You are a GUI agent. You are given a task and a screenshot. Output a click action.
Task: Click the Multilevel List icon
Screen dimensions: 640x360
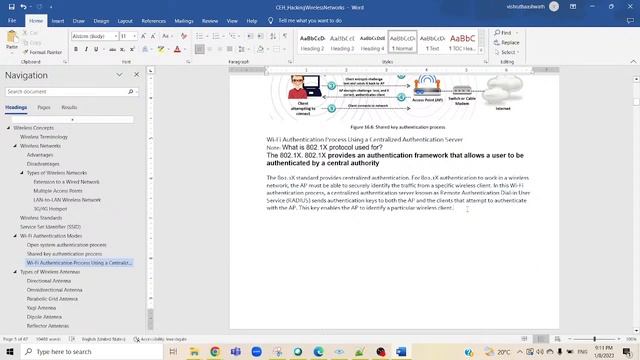(x=232, y=36)
